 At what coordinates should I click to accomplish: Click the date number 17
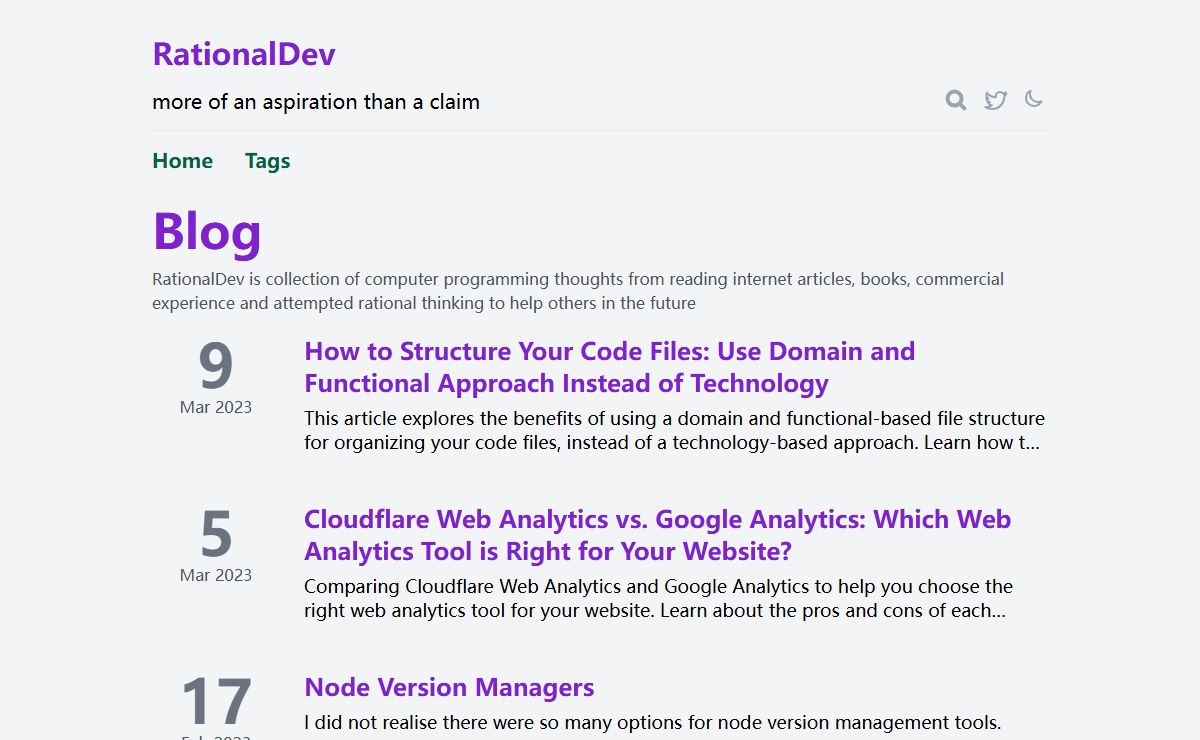point(216,702)
